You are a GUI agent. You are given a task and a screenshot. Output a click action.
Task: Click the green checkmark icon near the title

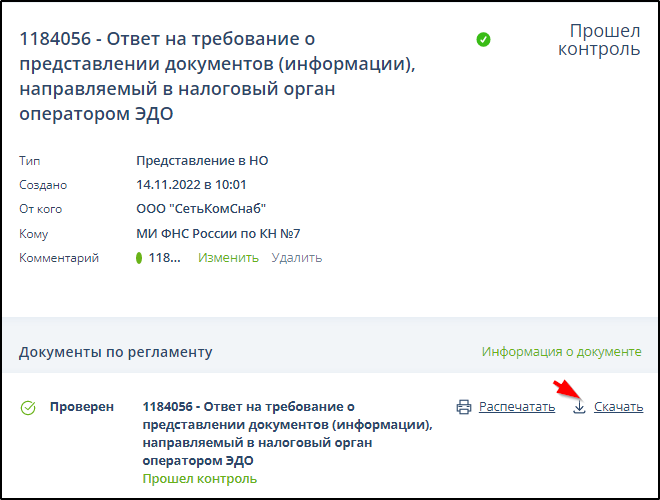pos(483,40)
